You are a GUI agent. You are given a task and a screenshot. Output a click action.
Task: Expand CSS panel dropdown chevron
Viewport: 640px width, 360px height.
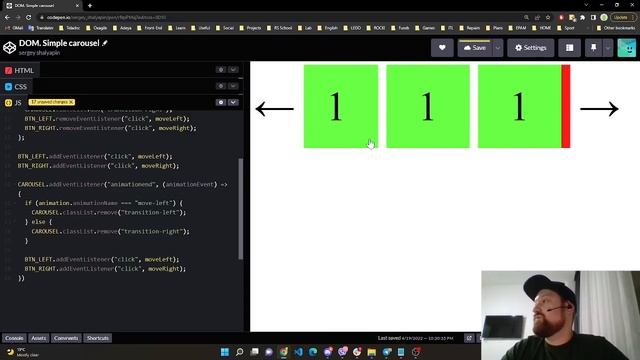pos(233,86)
